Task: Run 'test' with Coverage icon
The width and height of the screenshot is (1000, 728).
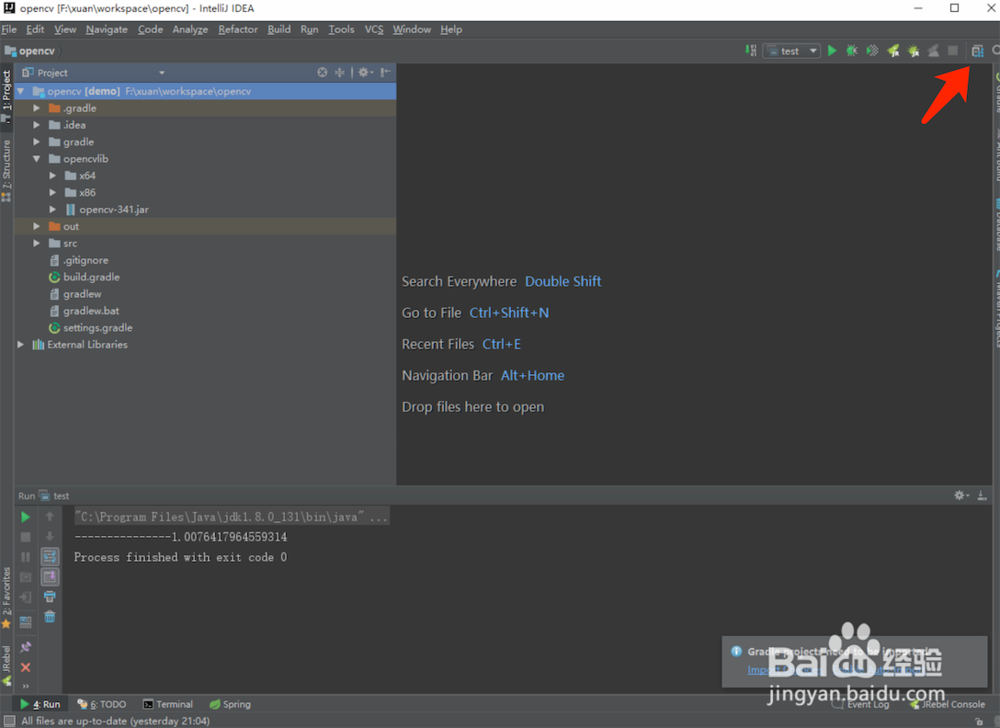Action: [872, 50]
